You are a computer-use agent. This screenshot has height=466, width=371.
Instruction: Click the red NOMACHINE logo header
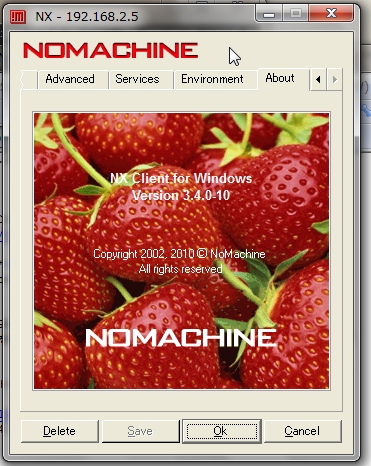111,51
